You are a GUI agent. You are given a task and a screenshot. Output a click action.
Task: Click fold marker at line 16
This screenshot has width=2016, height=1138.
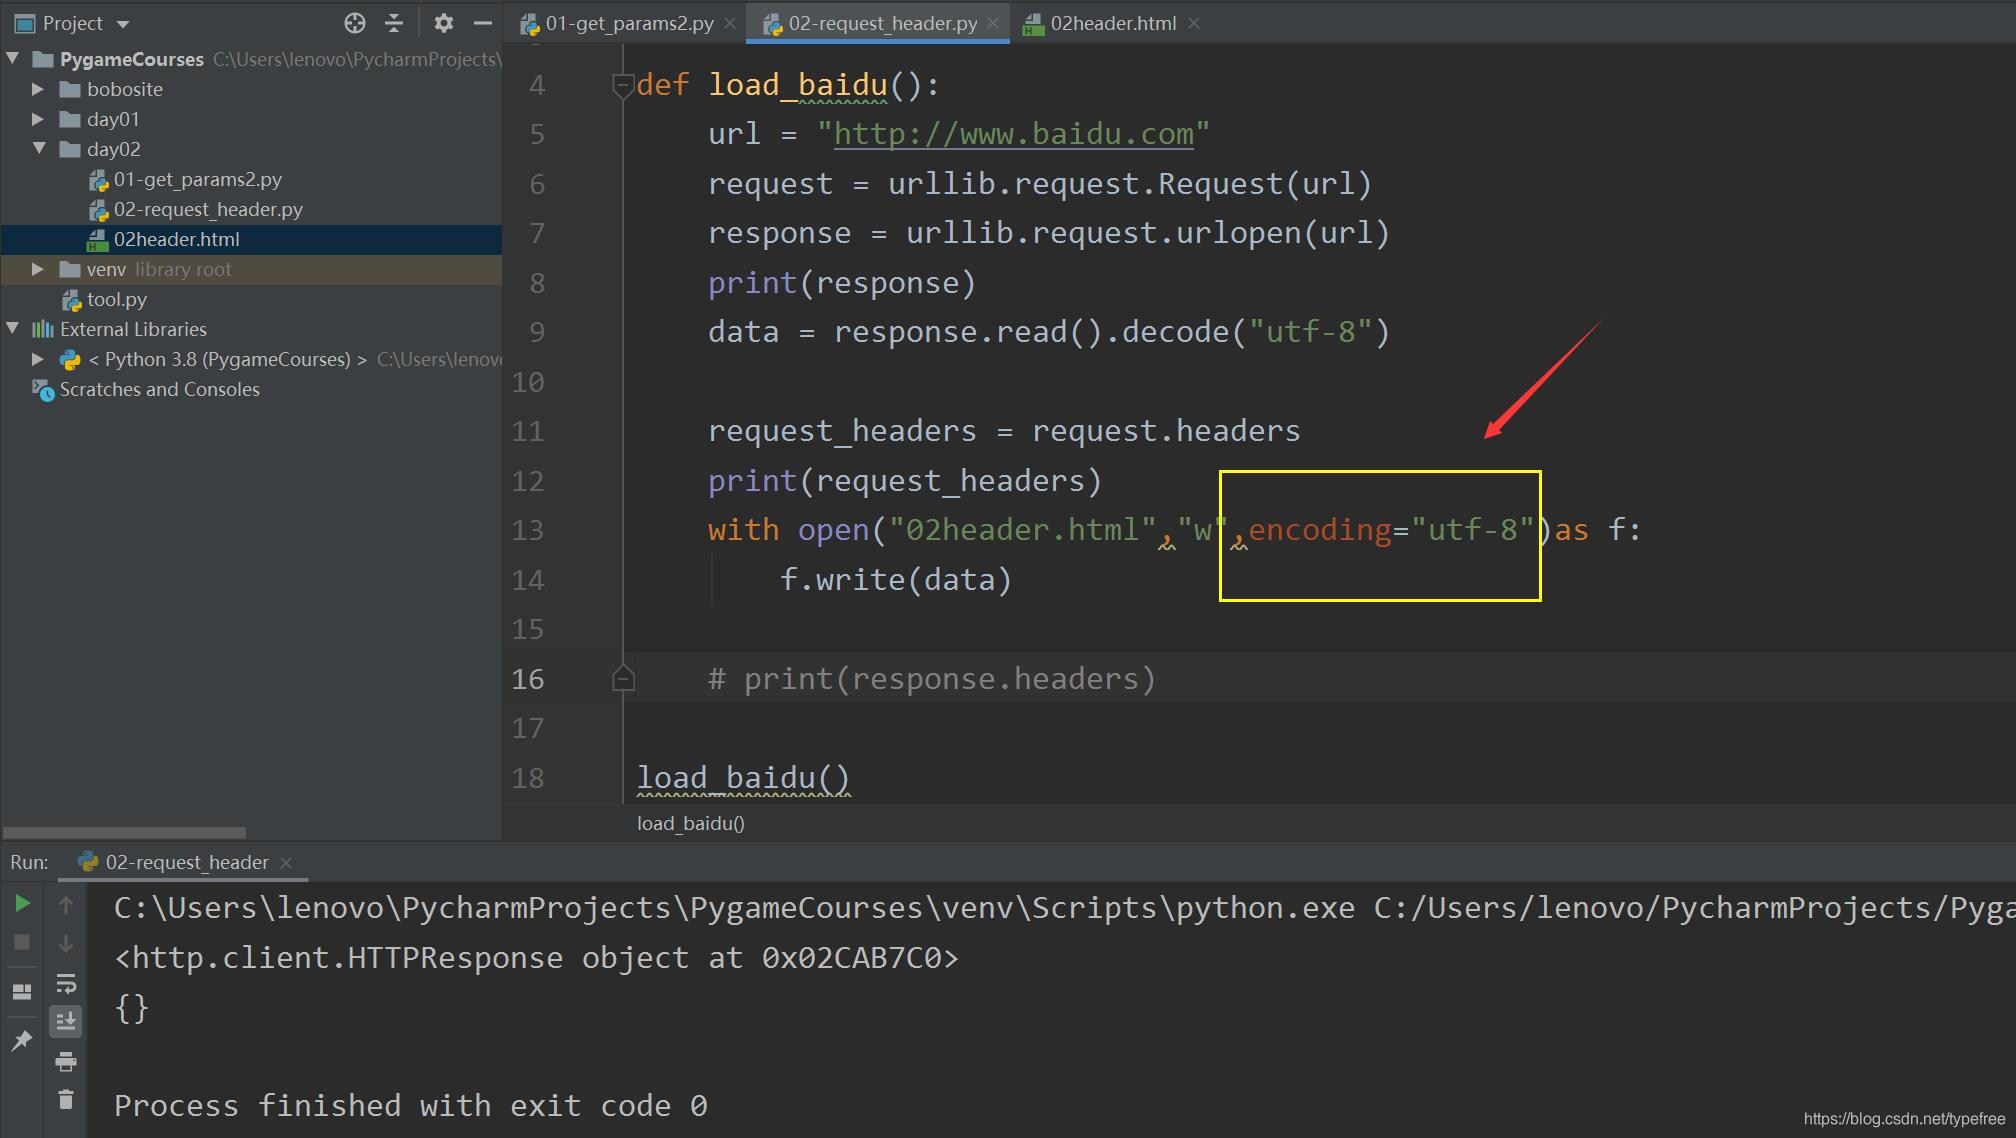coord(622,679)
